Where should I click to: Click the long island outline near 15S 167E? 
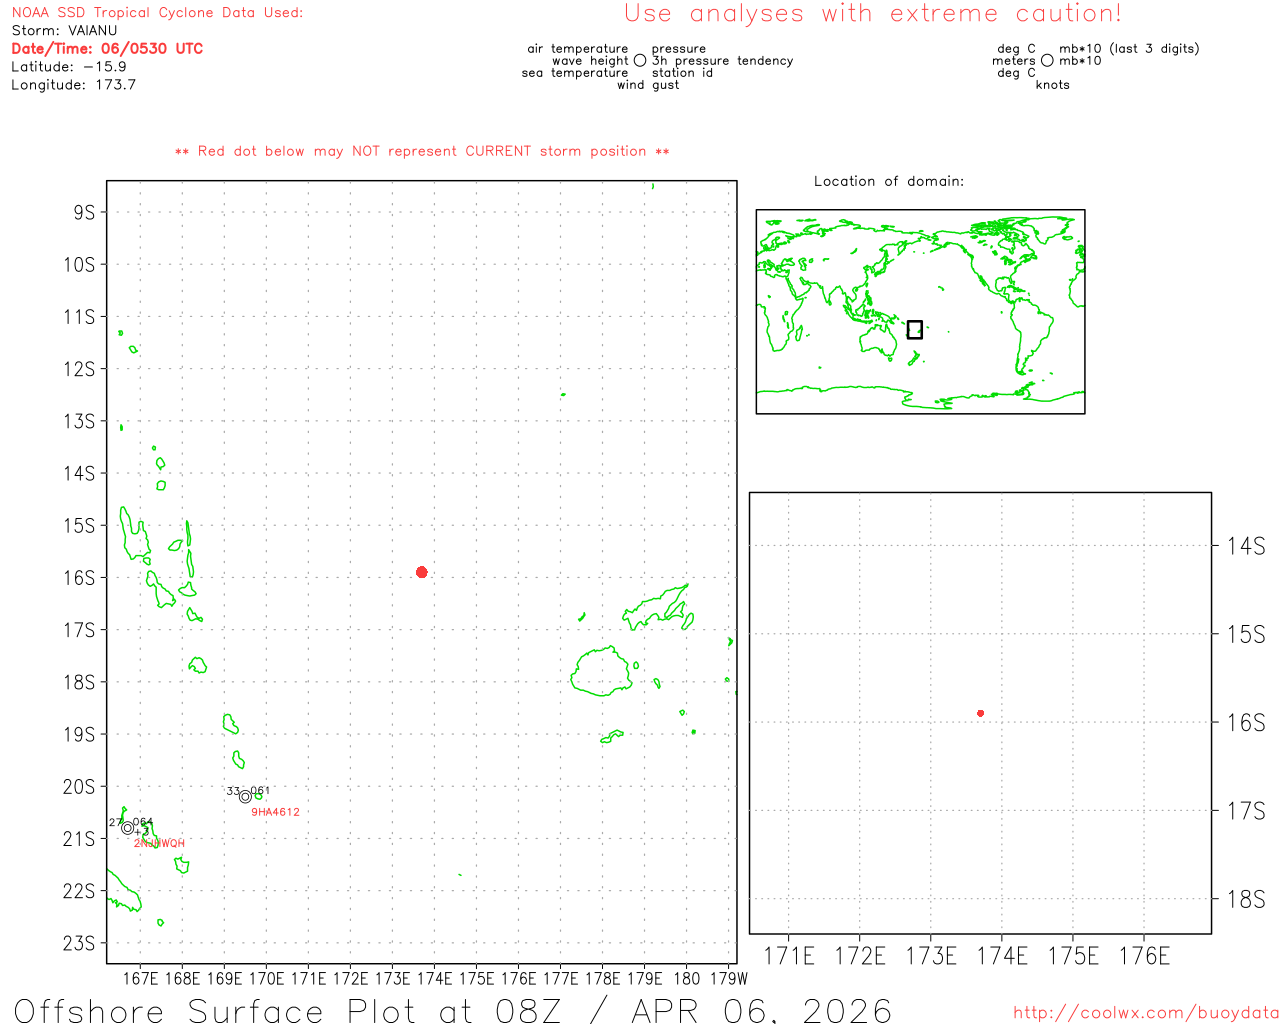point(134,533)
